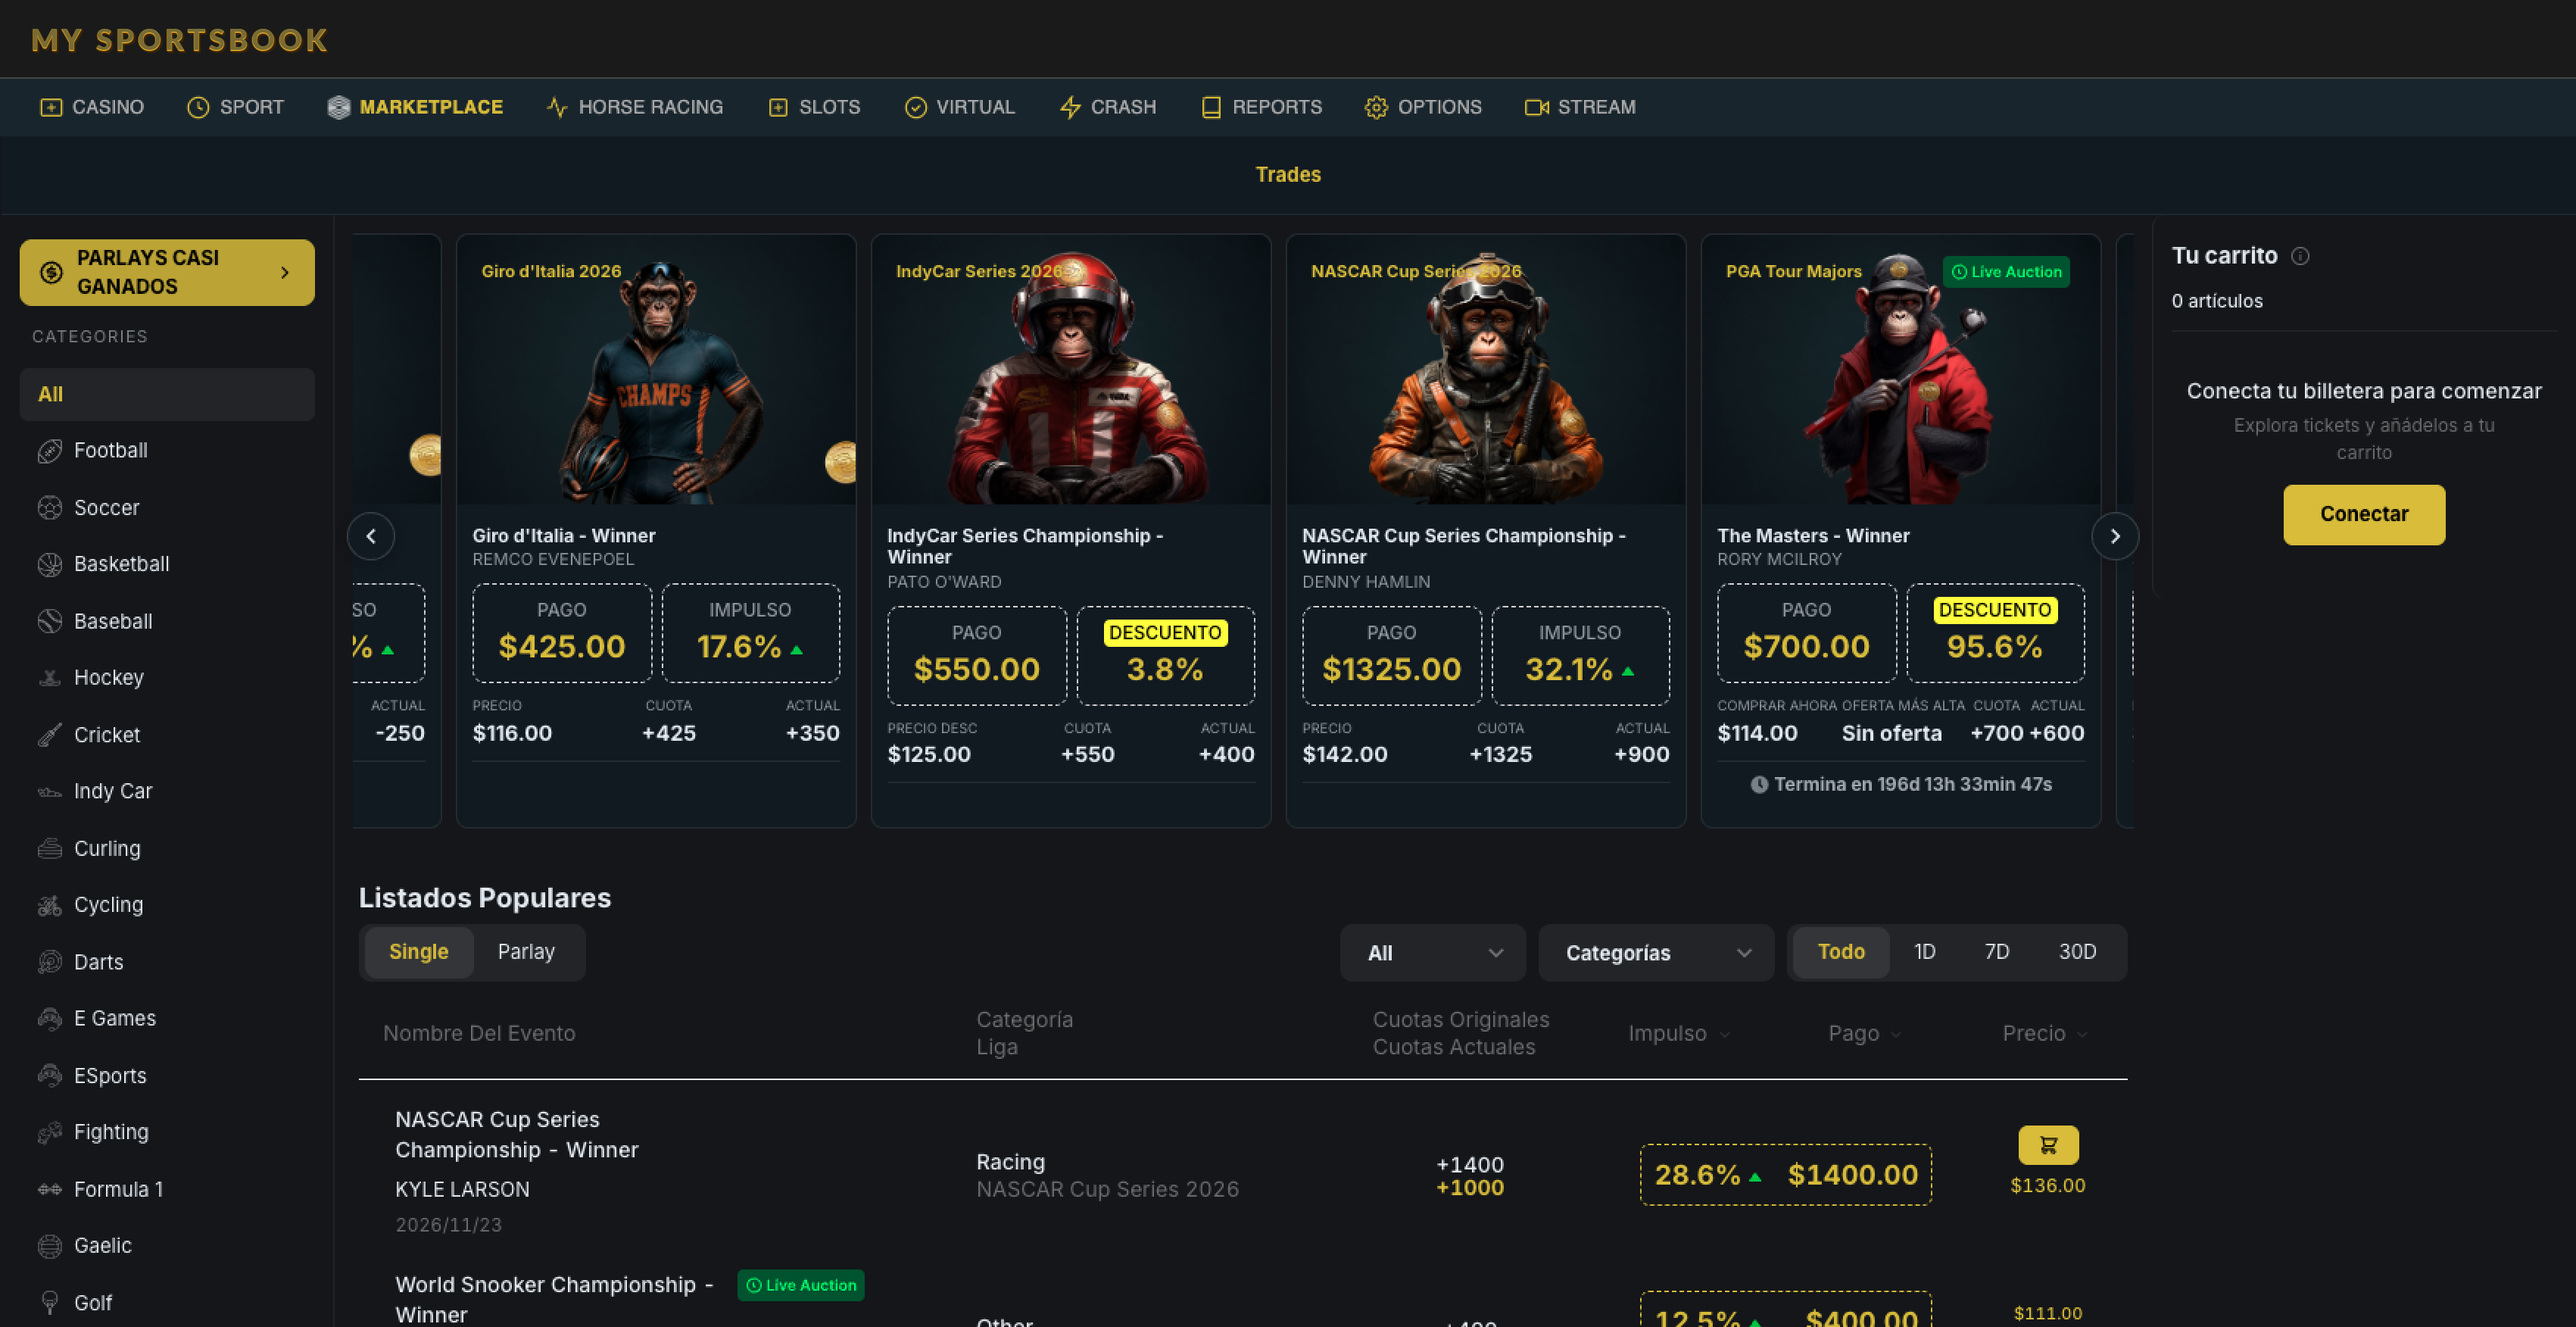Click the Conectar wallet button
Image resolution: width=2576 pixels, height=1327 pixels.
pos(2364,514)
